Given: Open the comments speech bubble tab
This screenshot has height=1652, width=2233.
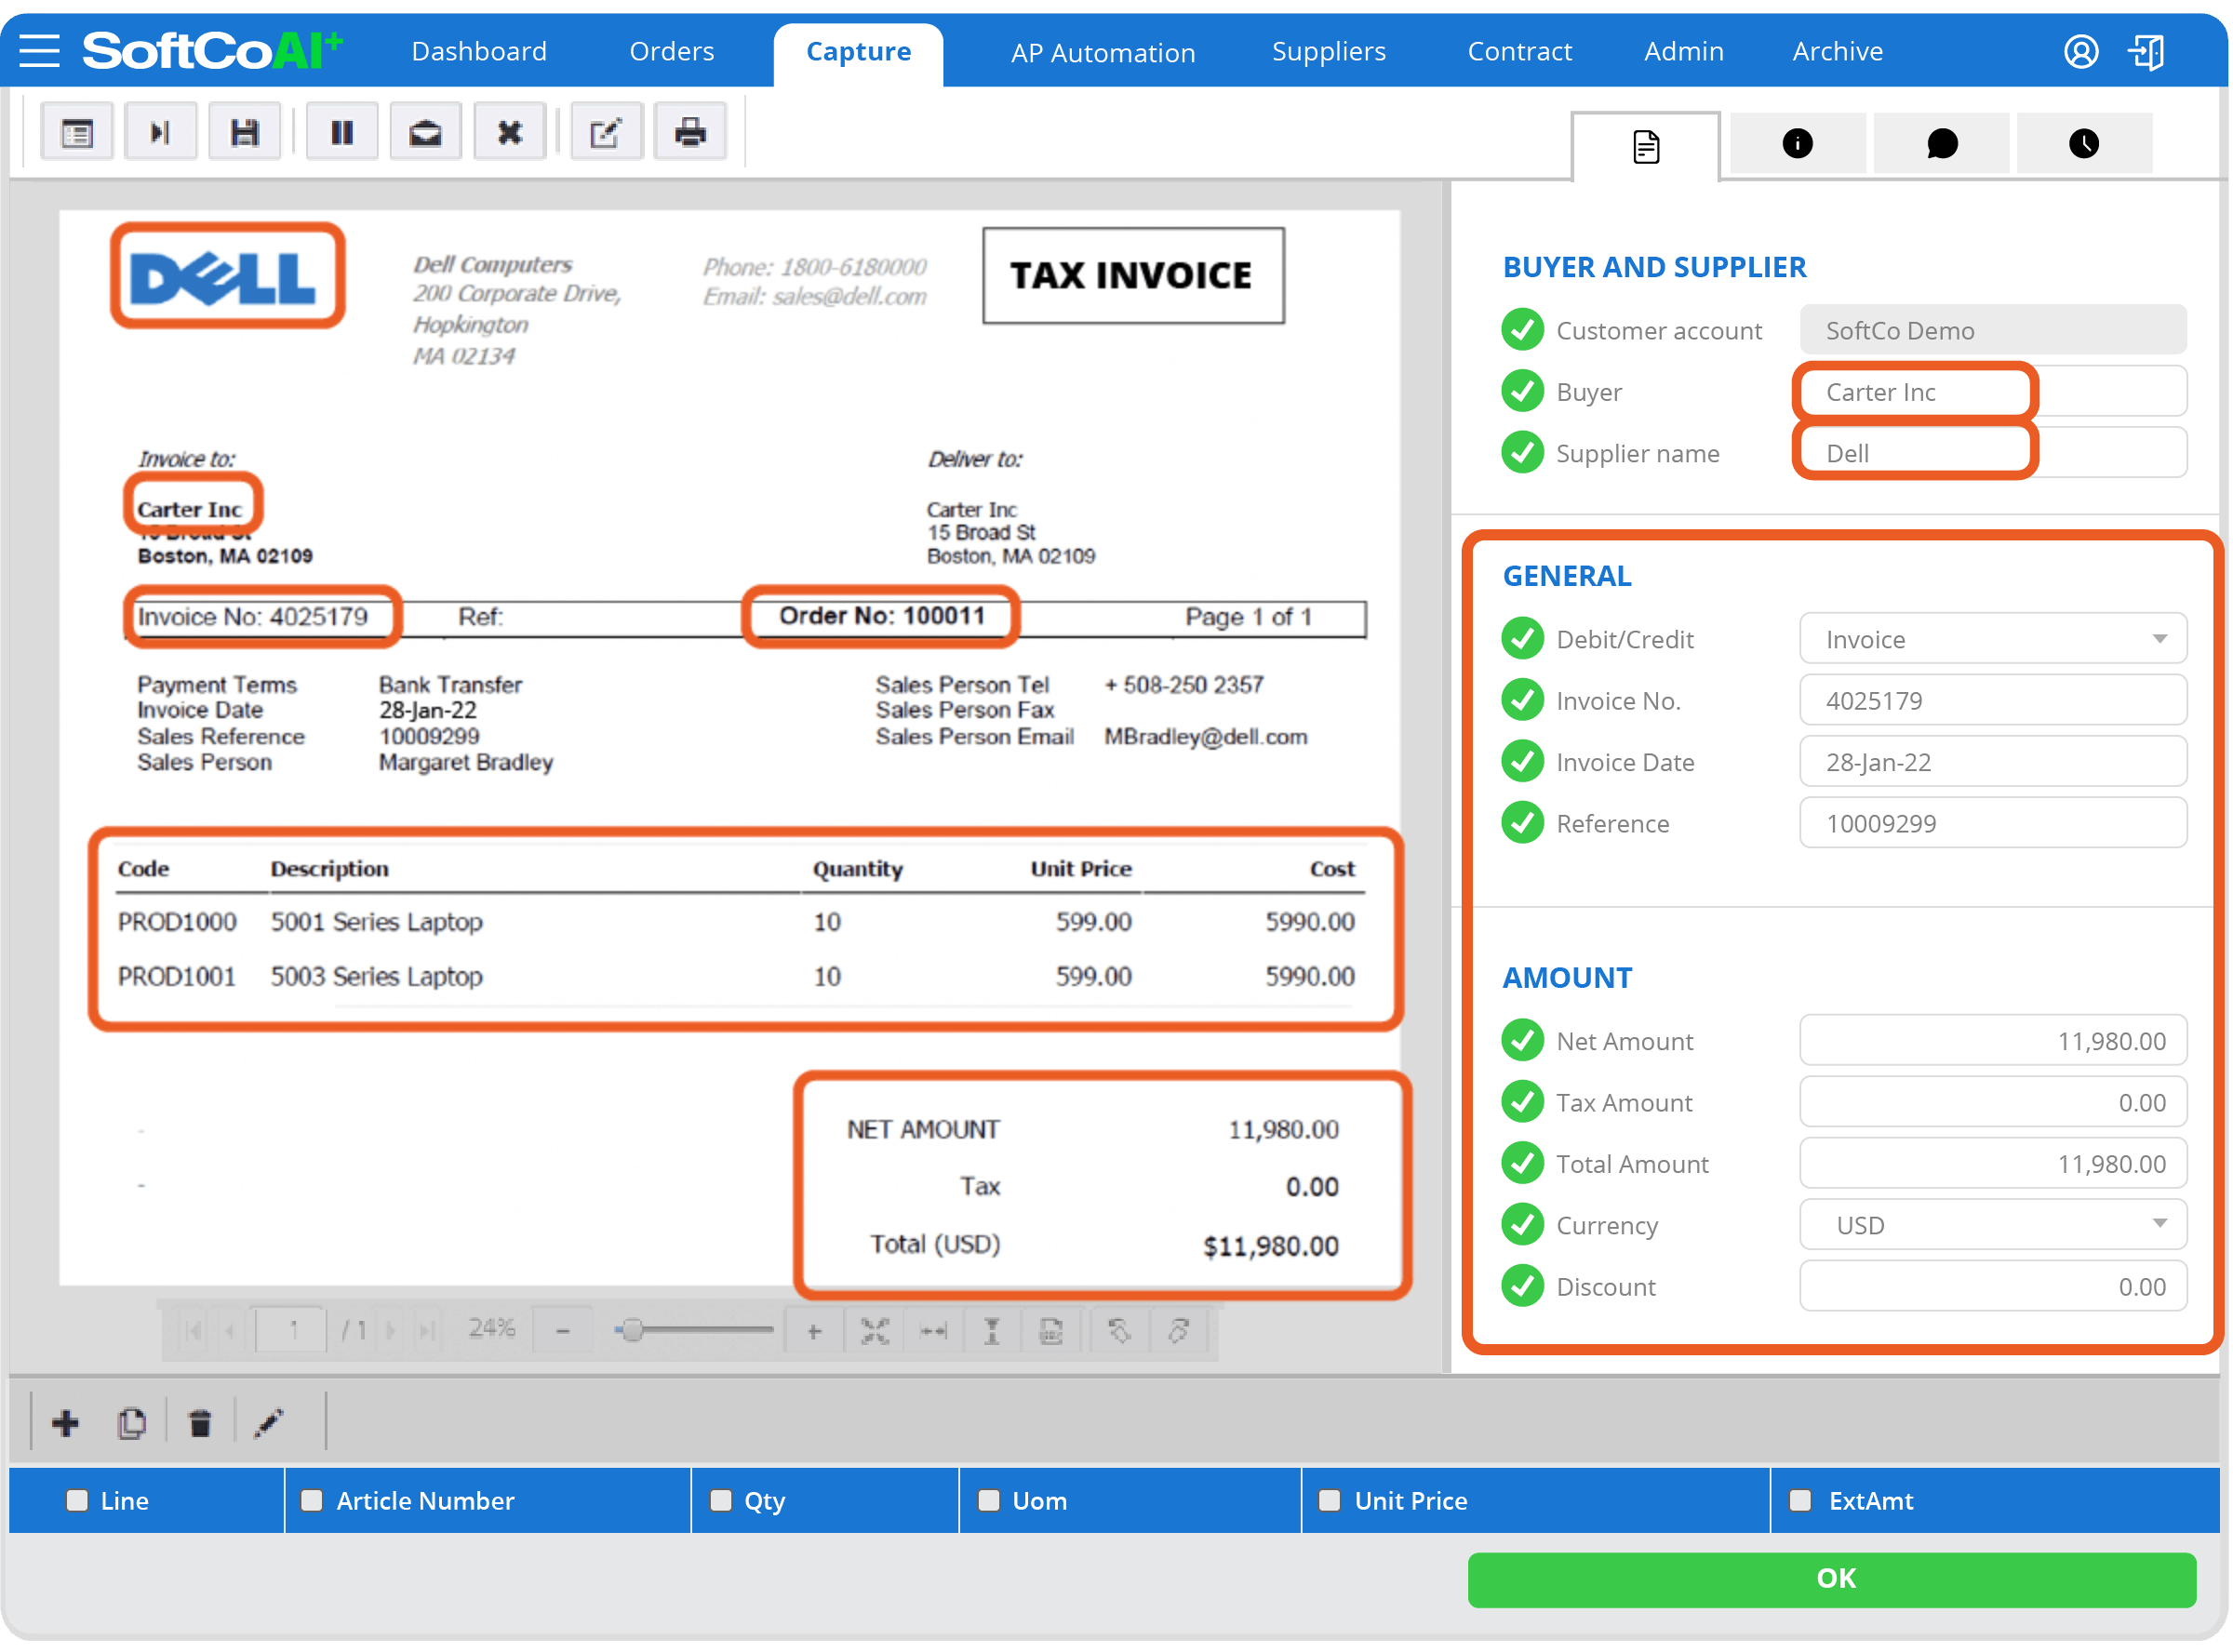Looking at the screenshot, I should tap(1941, 144).
